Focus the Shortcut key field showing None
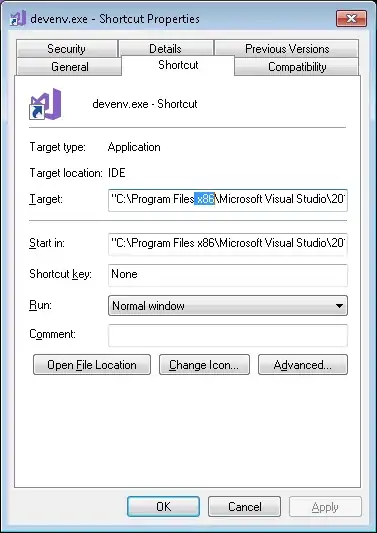The width and height of the screenshot is (377, 533). 228,275
